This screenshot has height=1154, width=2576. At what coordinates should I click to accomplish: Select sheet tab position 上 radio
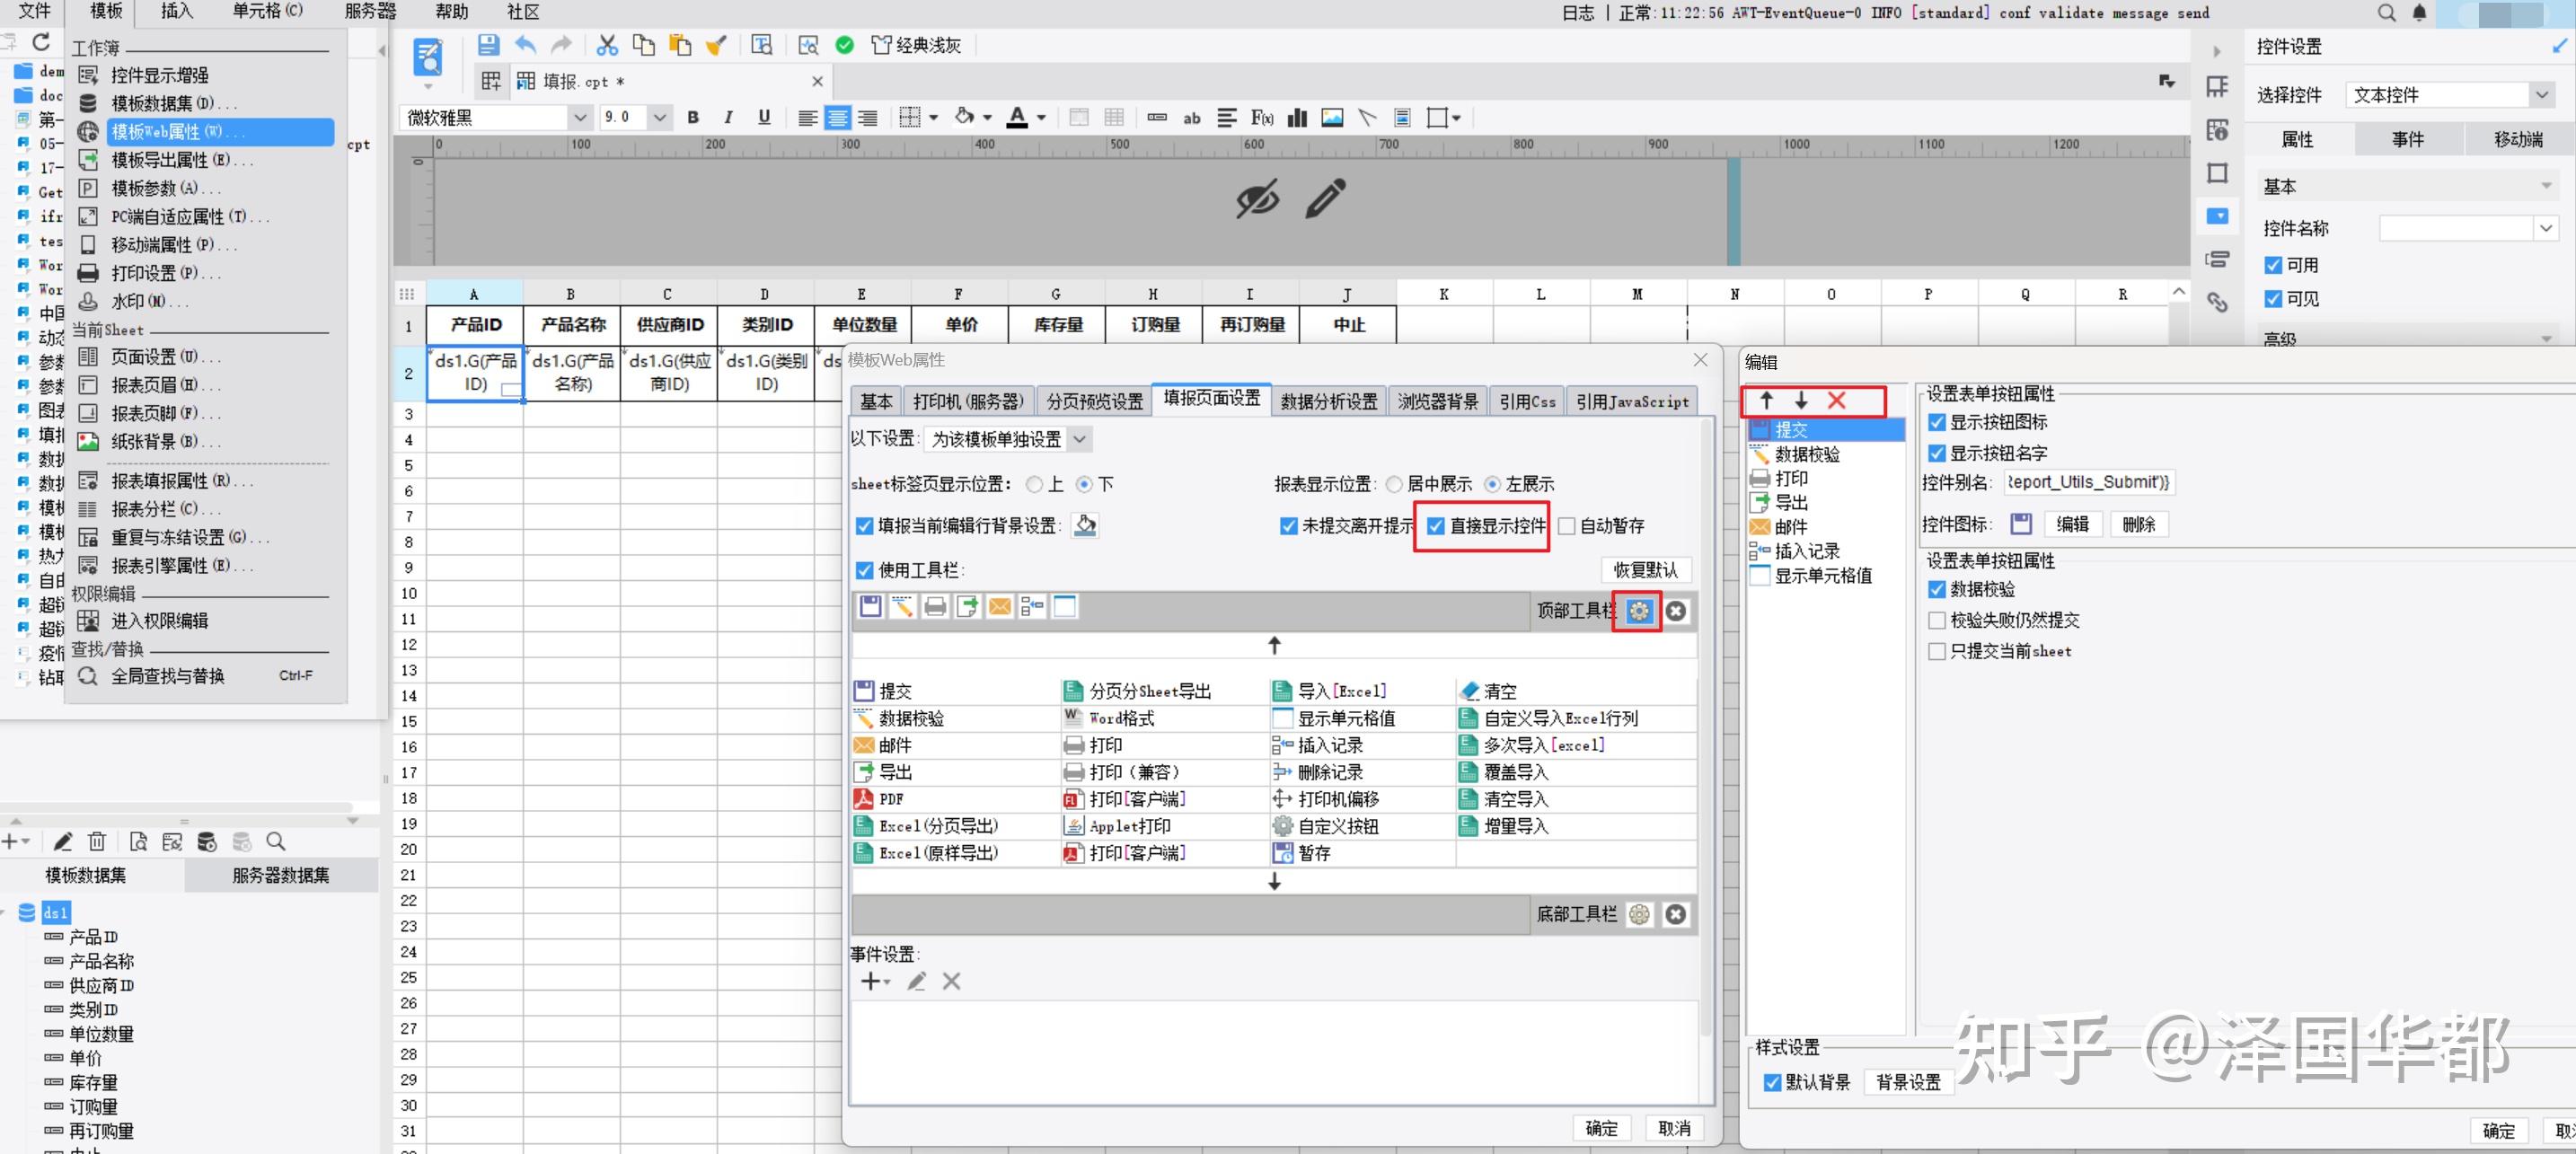pyautogui.click(x=1035, y=484)
